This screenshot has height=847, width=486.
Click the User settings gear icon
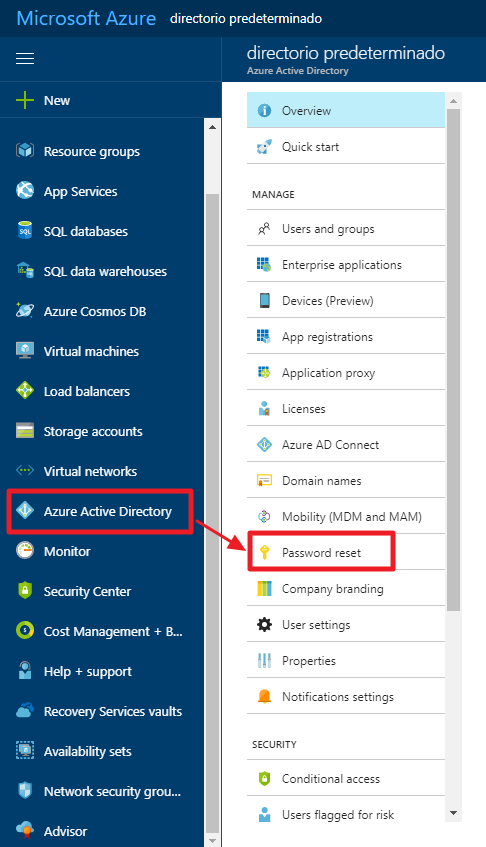(x=264, y=624)
